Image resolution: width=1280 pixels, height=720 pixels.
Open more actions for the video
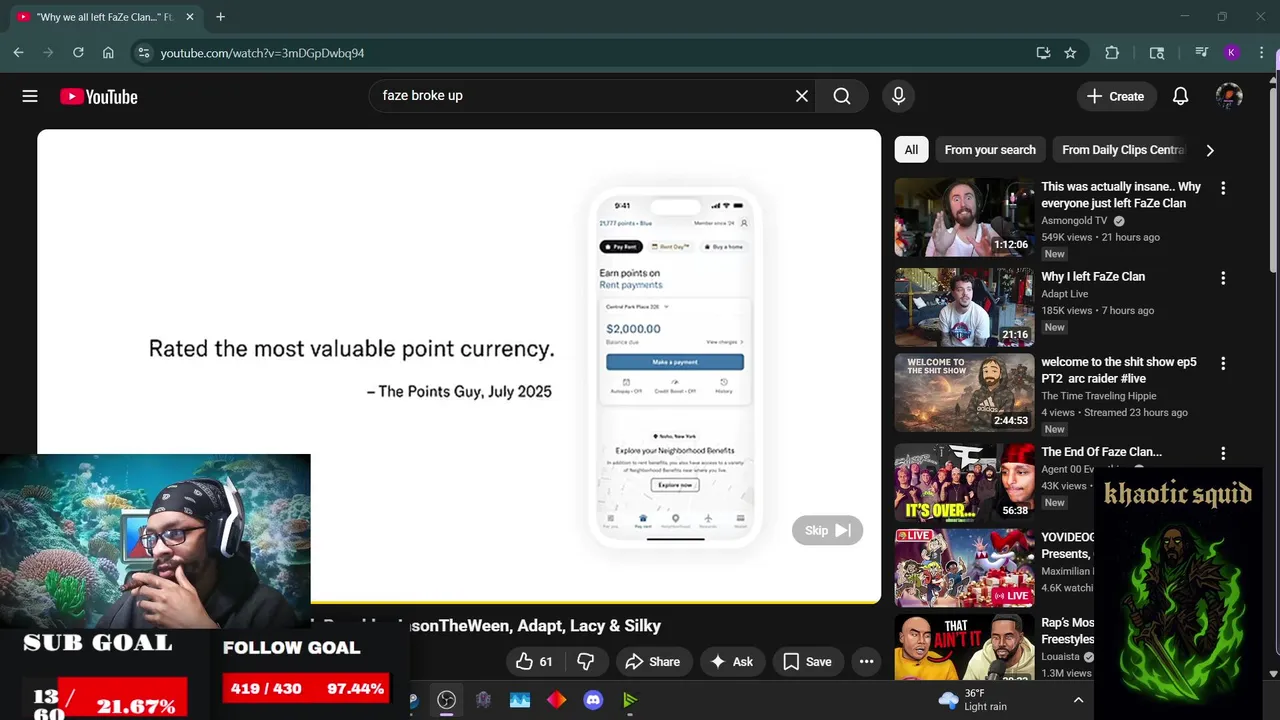point(866,661)
